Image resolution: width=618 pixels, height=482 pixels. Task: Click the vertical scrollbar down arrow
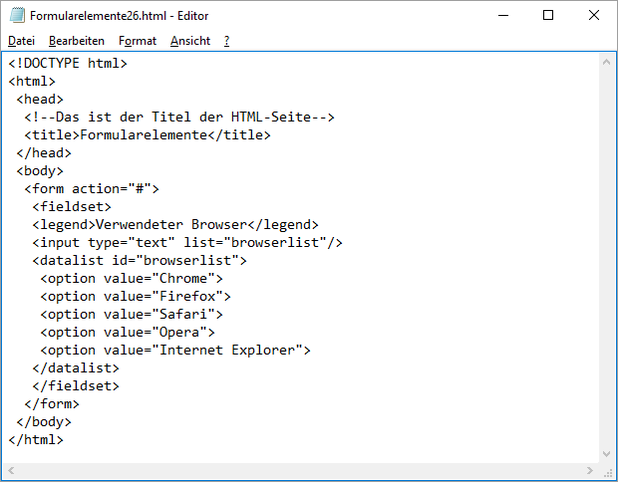point(607,454)
